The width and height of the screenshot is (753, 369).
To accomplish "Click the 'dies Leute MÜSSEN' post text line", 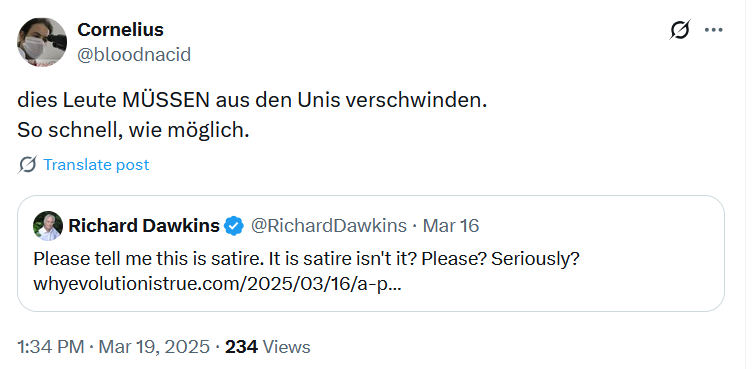I will pos(252,100).
